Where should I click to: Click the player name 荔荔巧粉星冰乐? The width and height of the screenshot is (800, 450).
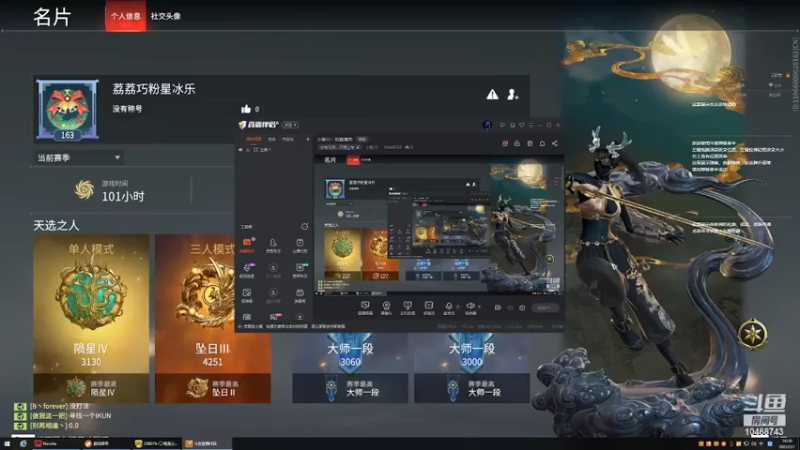pyautogui.click(x=154, y=89)
